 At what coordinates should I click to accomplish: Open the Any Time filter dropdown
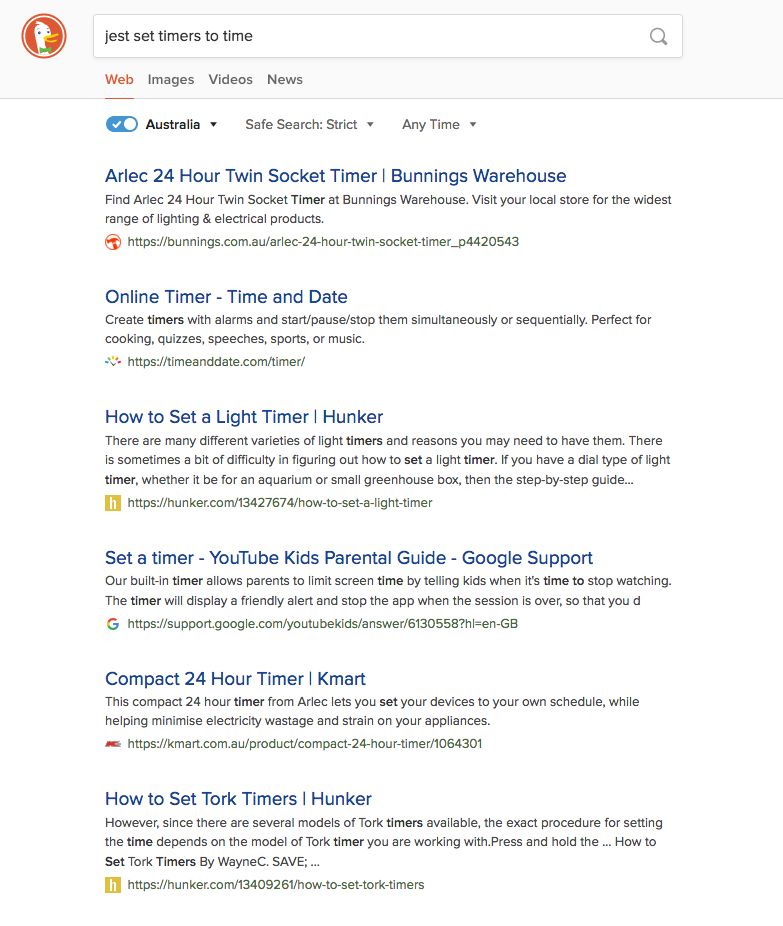coord(439,125)
